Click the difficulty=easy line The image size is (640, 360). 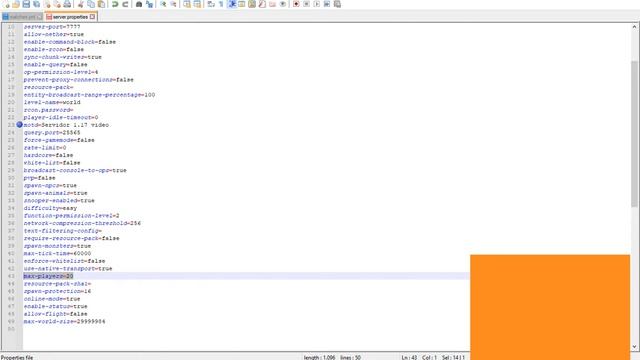click(x=50, y=208)
